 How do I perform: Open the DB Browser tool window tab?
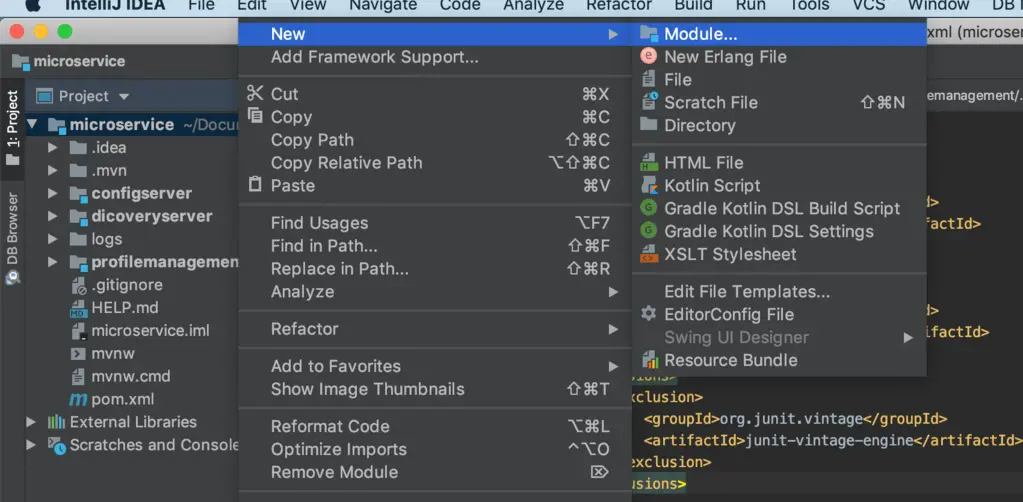pyautogui.click(x=12, y=238)
